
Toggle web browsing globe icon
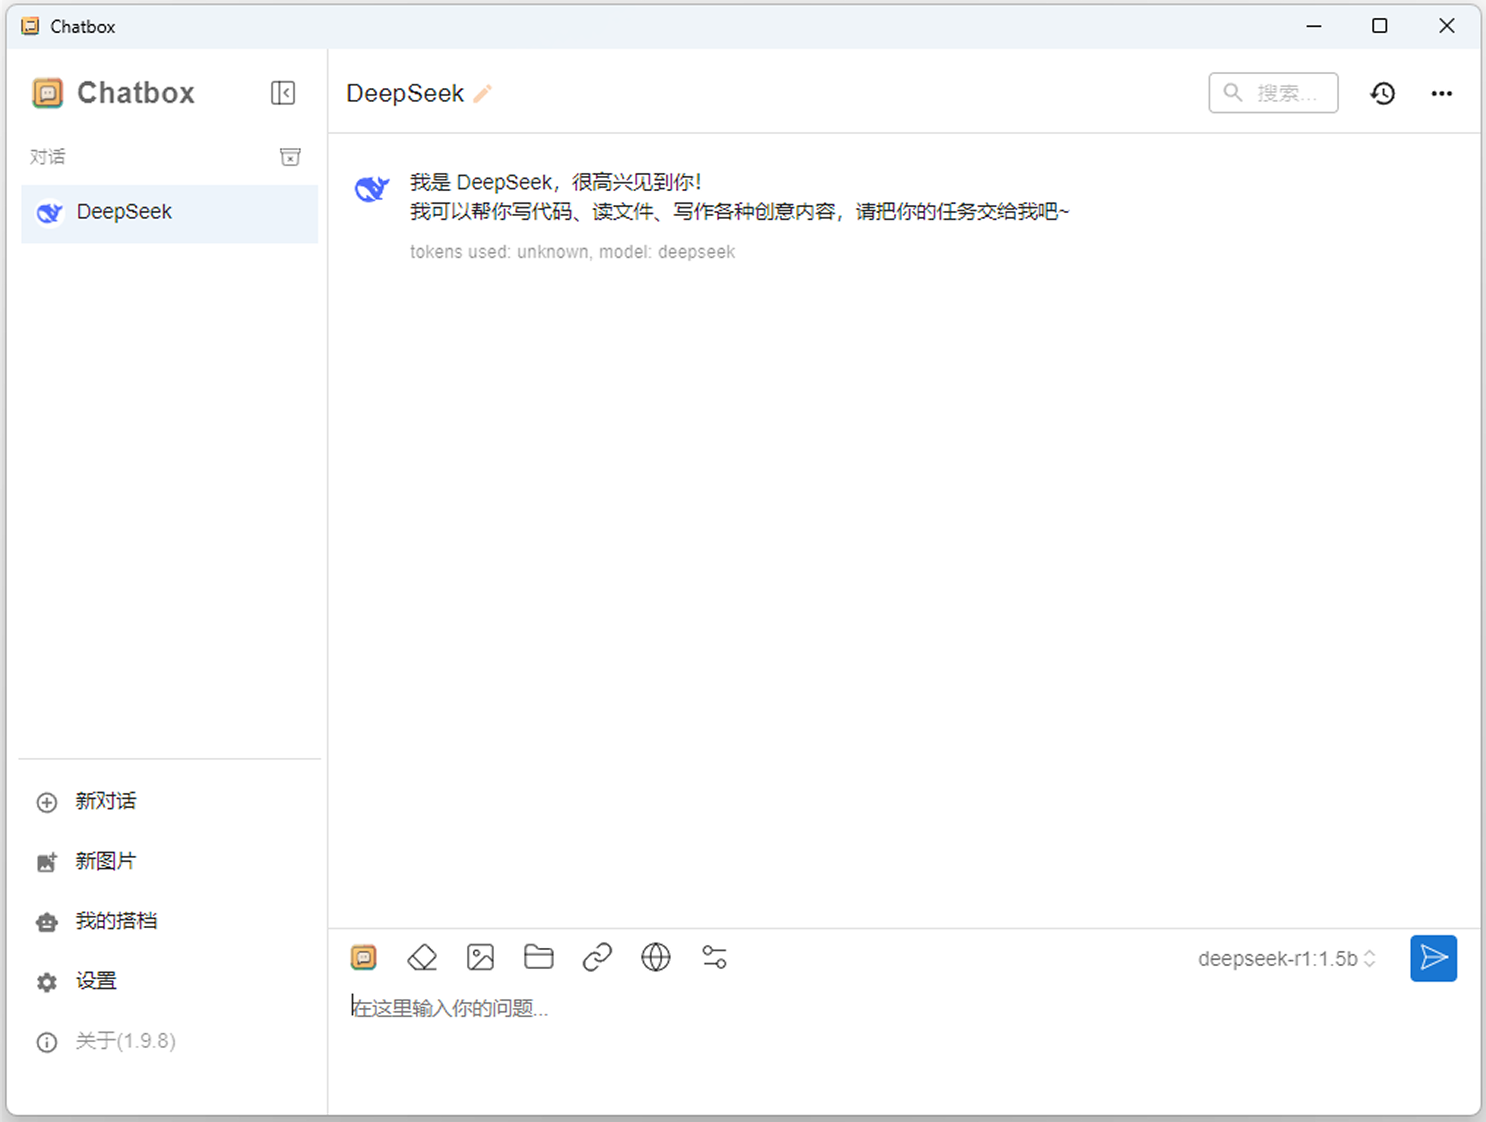tap(656, 957)
